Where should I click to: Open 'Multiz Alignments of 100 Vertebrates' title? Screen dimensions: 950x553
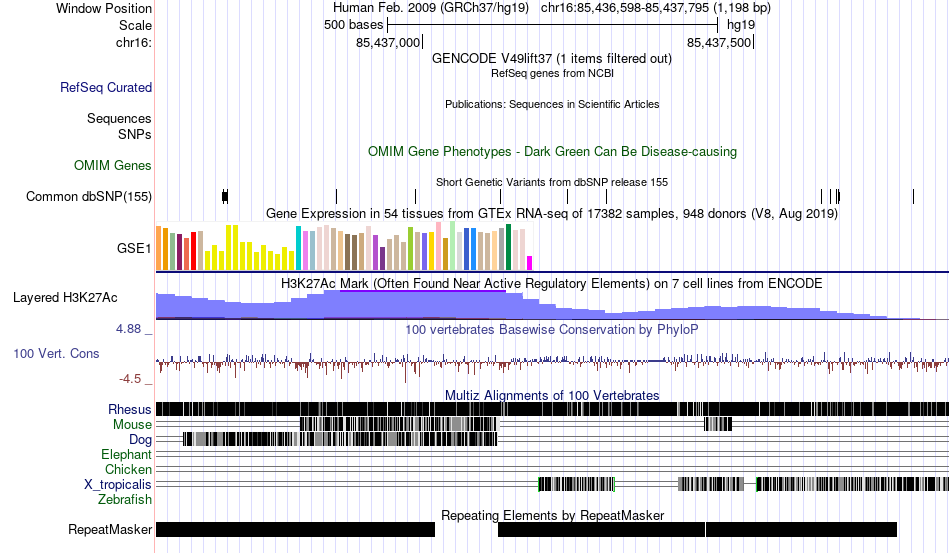point(552,396)
